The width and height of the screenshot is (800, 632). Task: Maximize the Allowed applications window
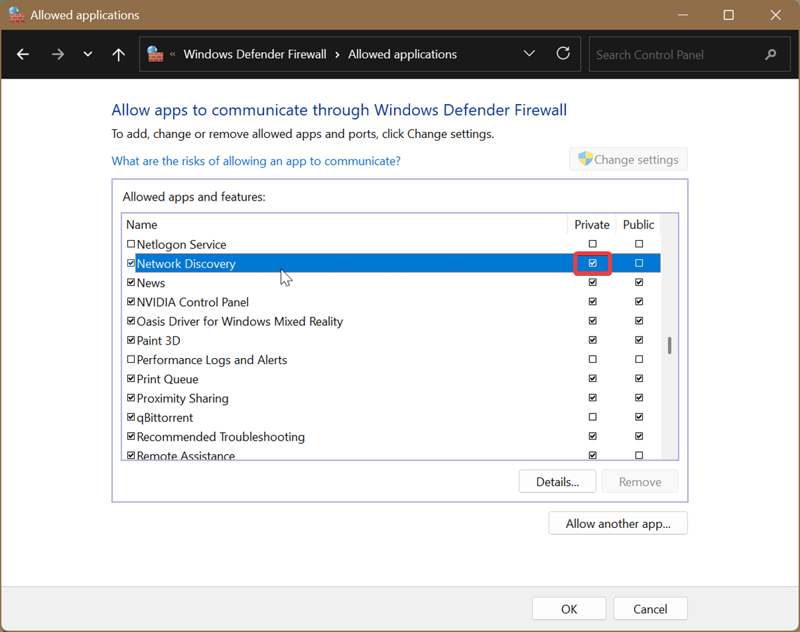(x=729, y=15)
